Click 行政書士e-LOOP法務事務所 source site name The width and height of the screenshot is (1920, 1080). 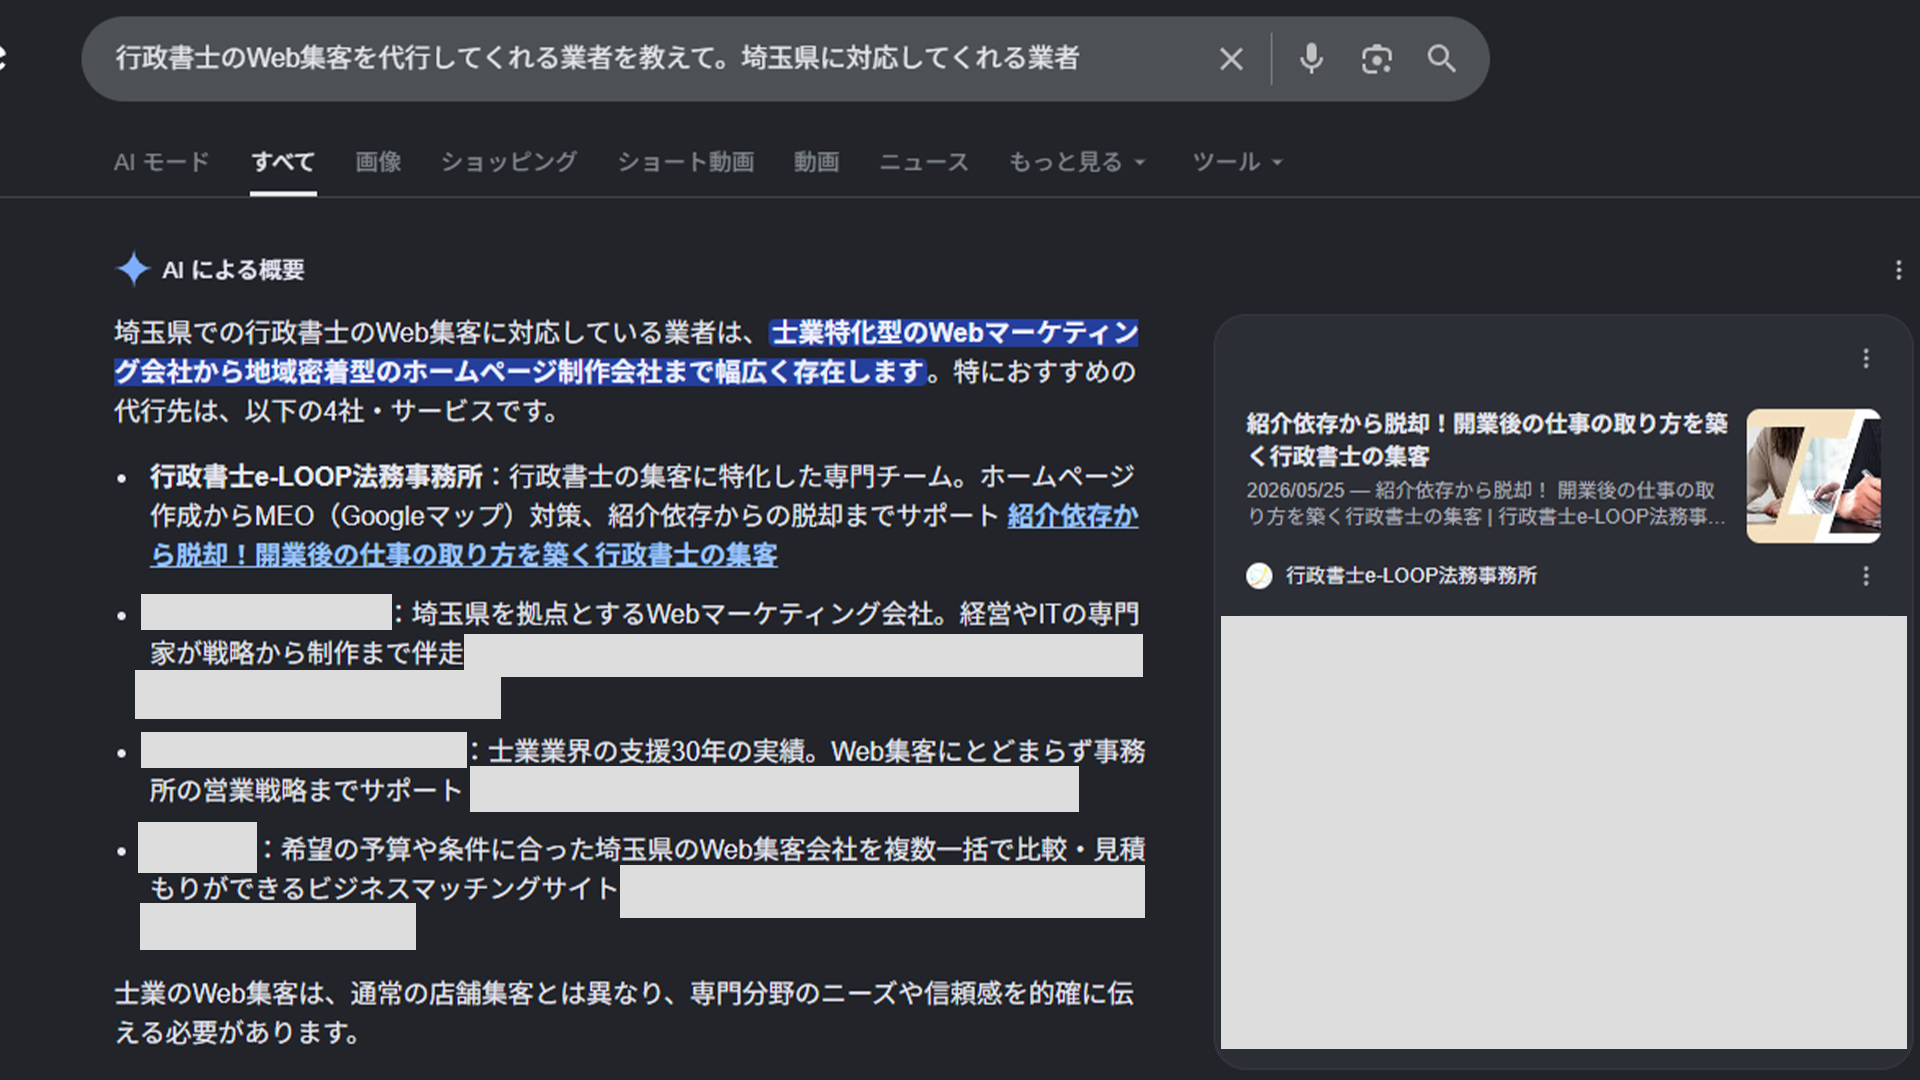[x=1411, y=576]
